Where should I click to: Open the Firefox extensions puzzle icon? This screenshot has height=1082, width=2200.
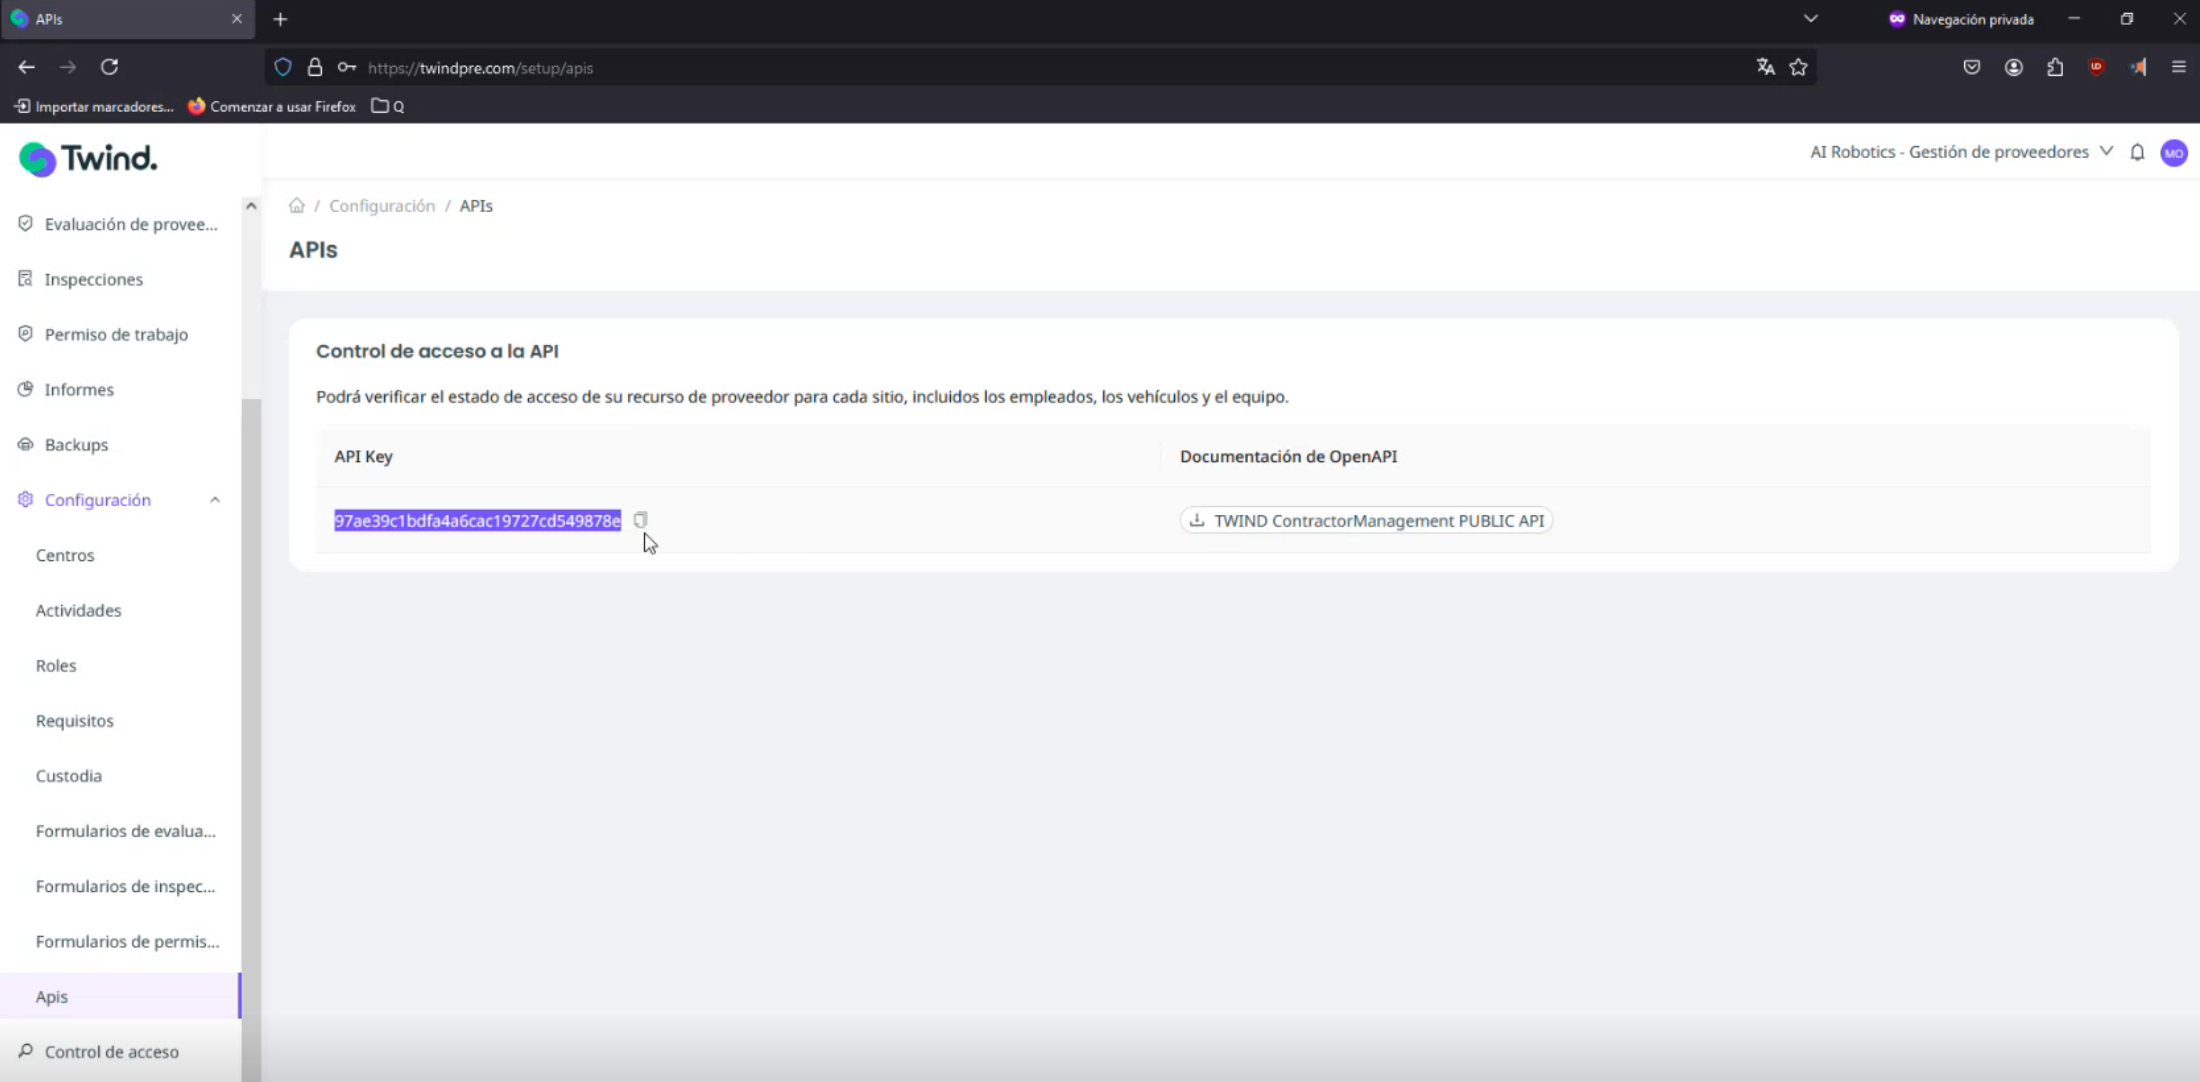[2055, 67]
